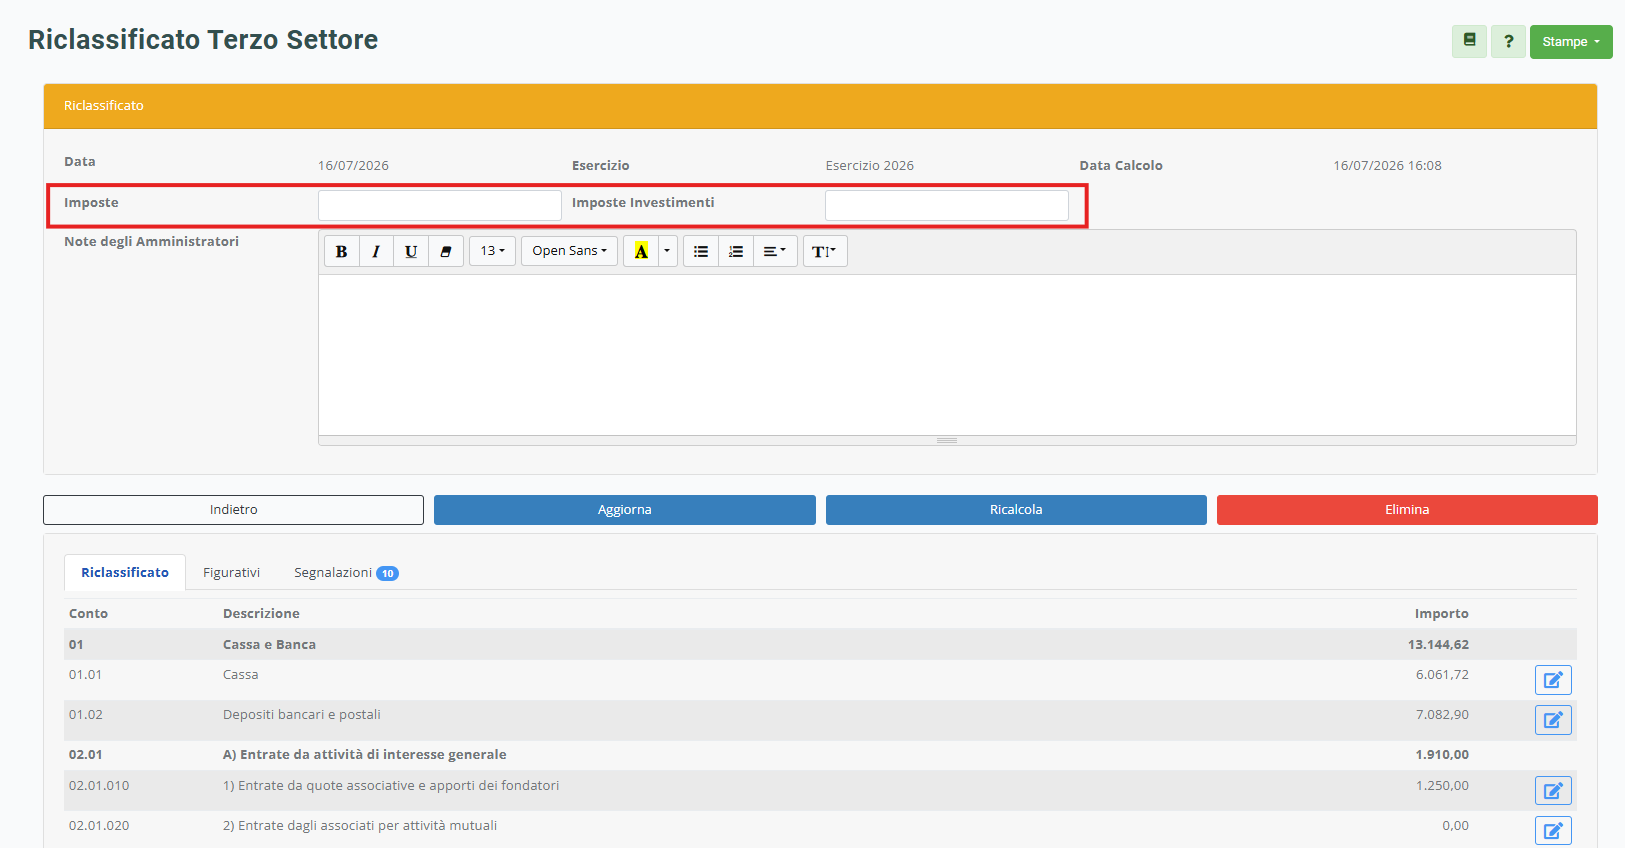The width and height of the screenshot is (1625, 848).
Task: Click the Importo column header
Action: (x=1441, y=614)
